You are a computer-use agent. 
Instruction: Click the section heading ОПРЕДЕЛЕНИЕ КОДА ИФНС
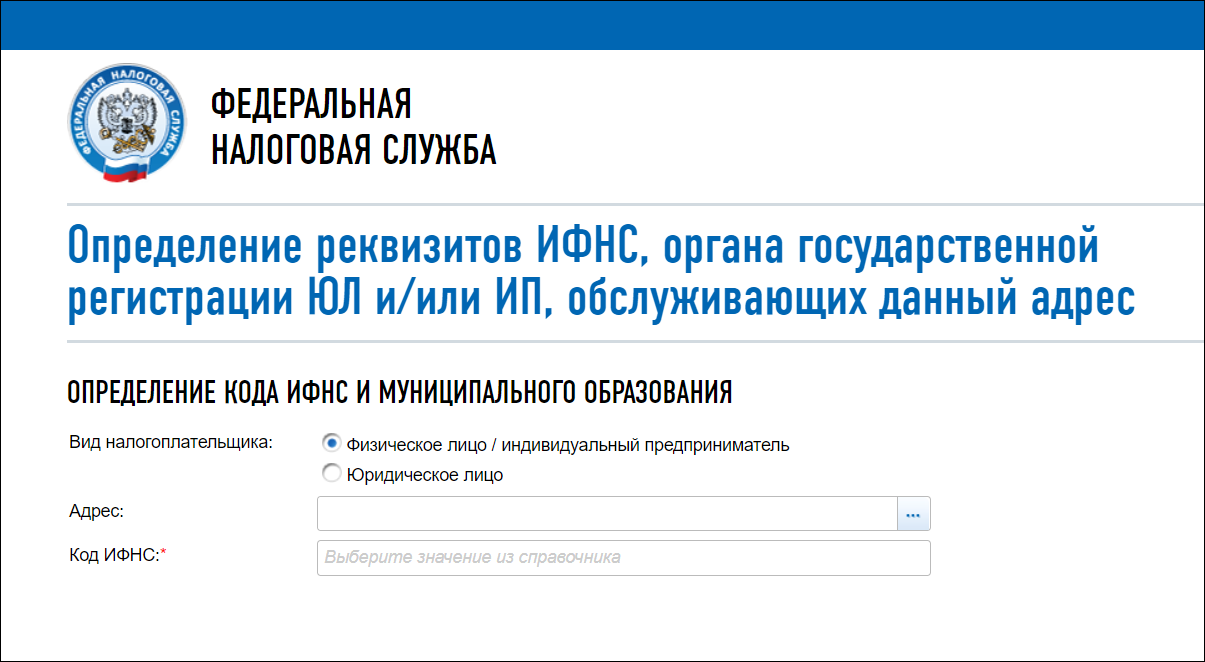pyautogui.click(x=400, y=389)
